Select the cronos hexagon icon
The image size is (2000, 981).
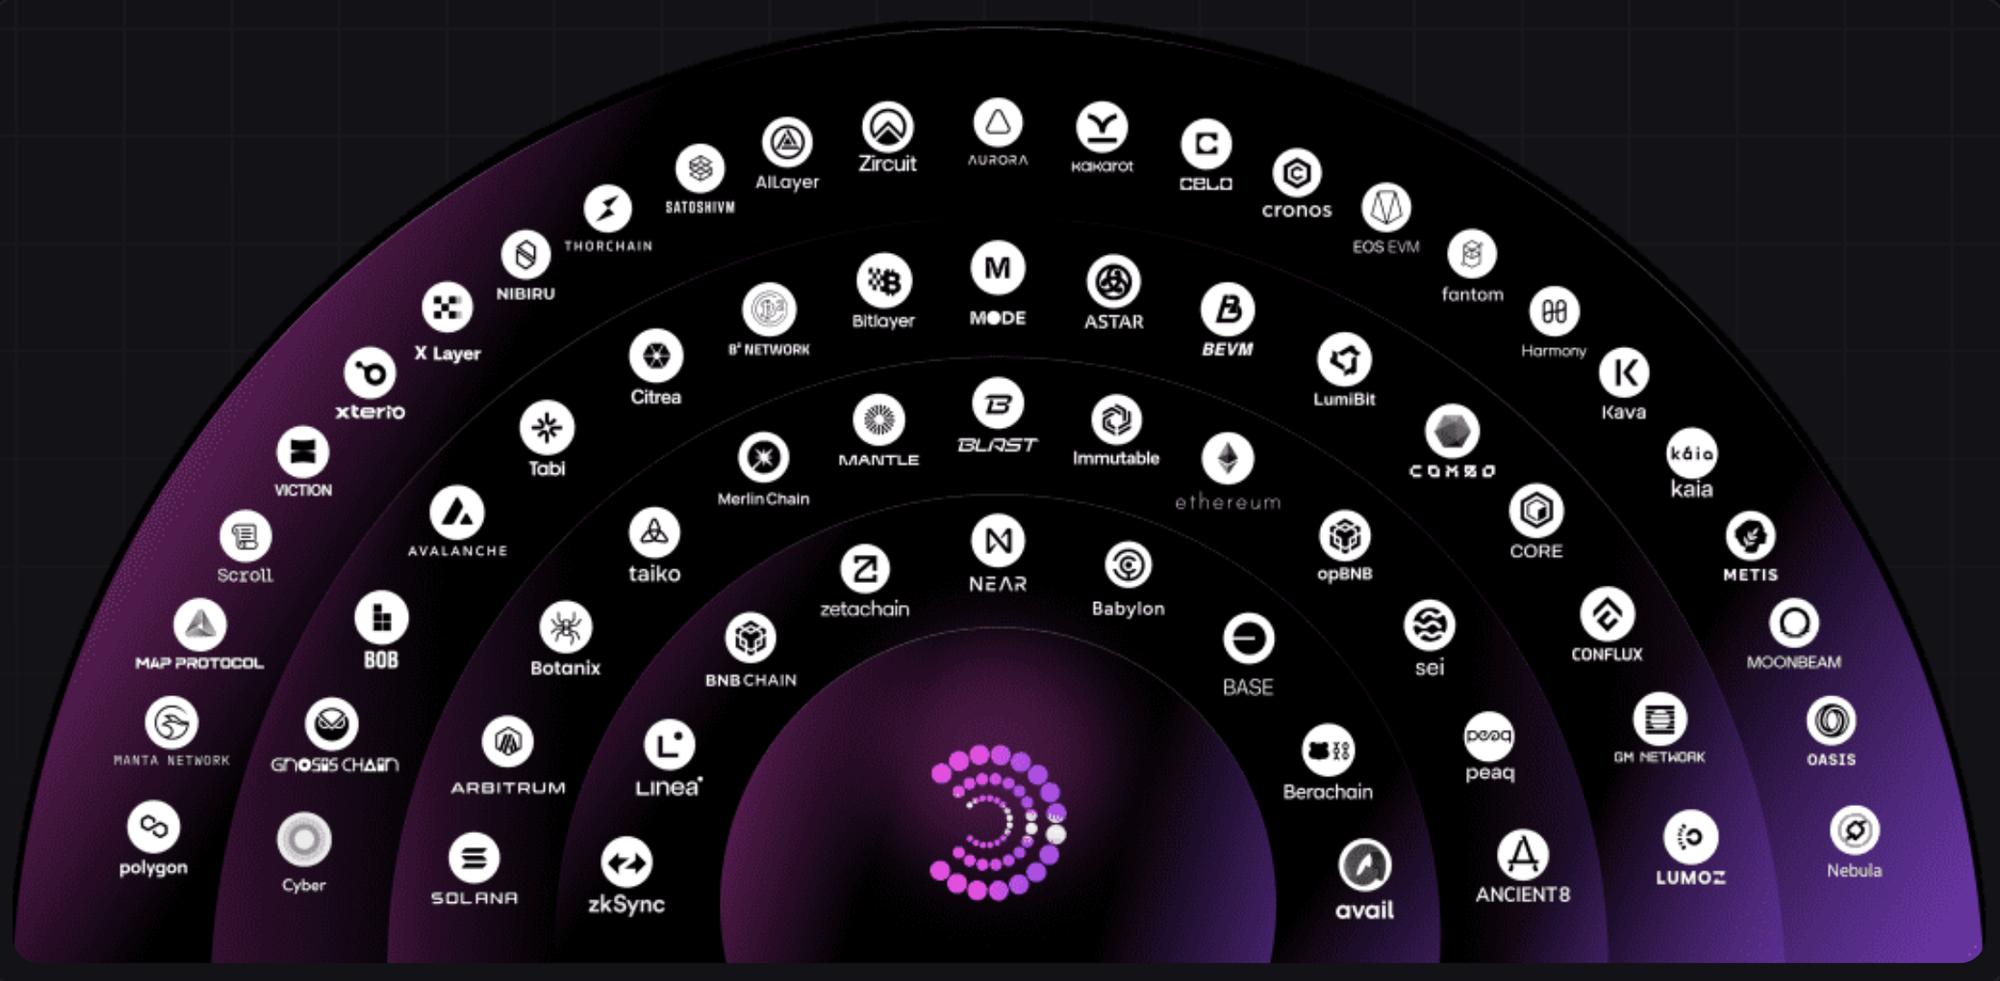[x=1297, y=174]
